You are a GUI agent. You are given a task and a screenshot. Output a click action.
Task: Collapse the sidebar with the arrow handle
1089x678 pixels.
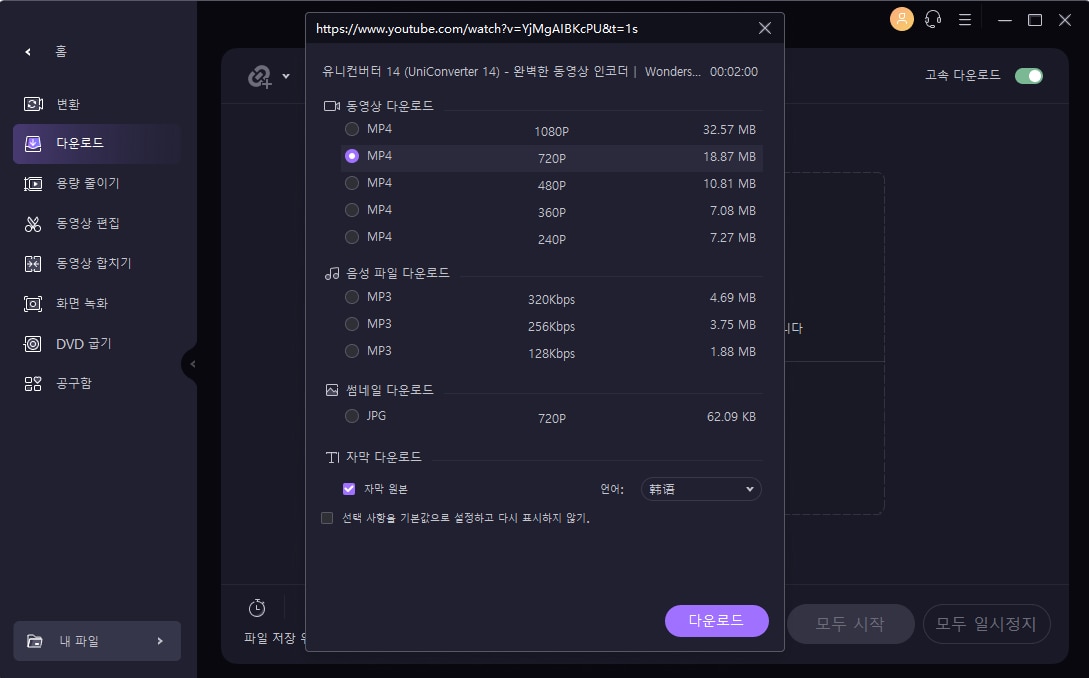(x=191, y=363)
